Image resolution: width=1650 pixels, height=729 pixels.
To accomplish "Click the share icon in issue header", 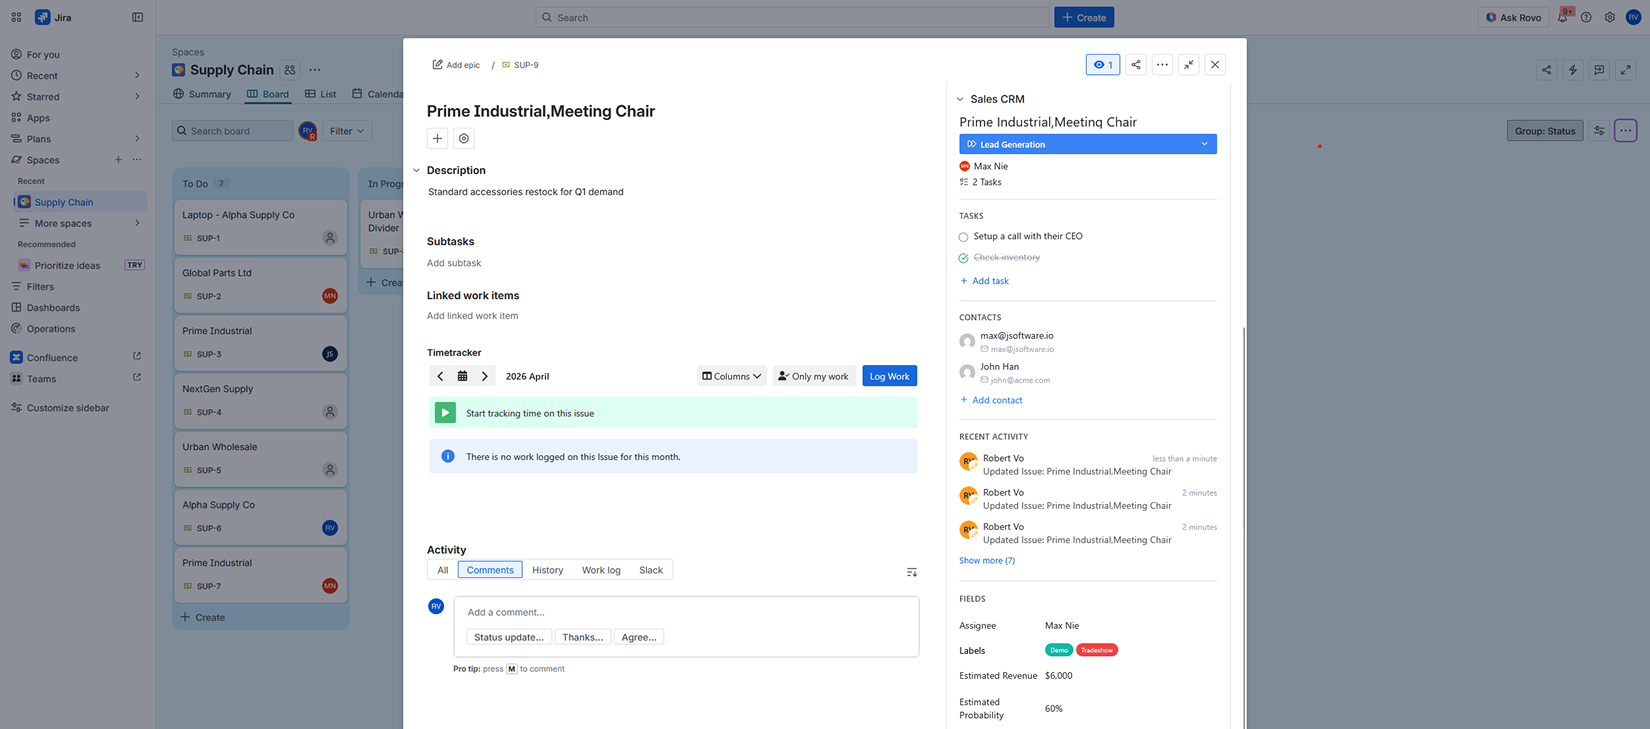I will (x=1135, y=65).
